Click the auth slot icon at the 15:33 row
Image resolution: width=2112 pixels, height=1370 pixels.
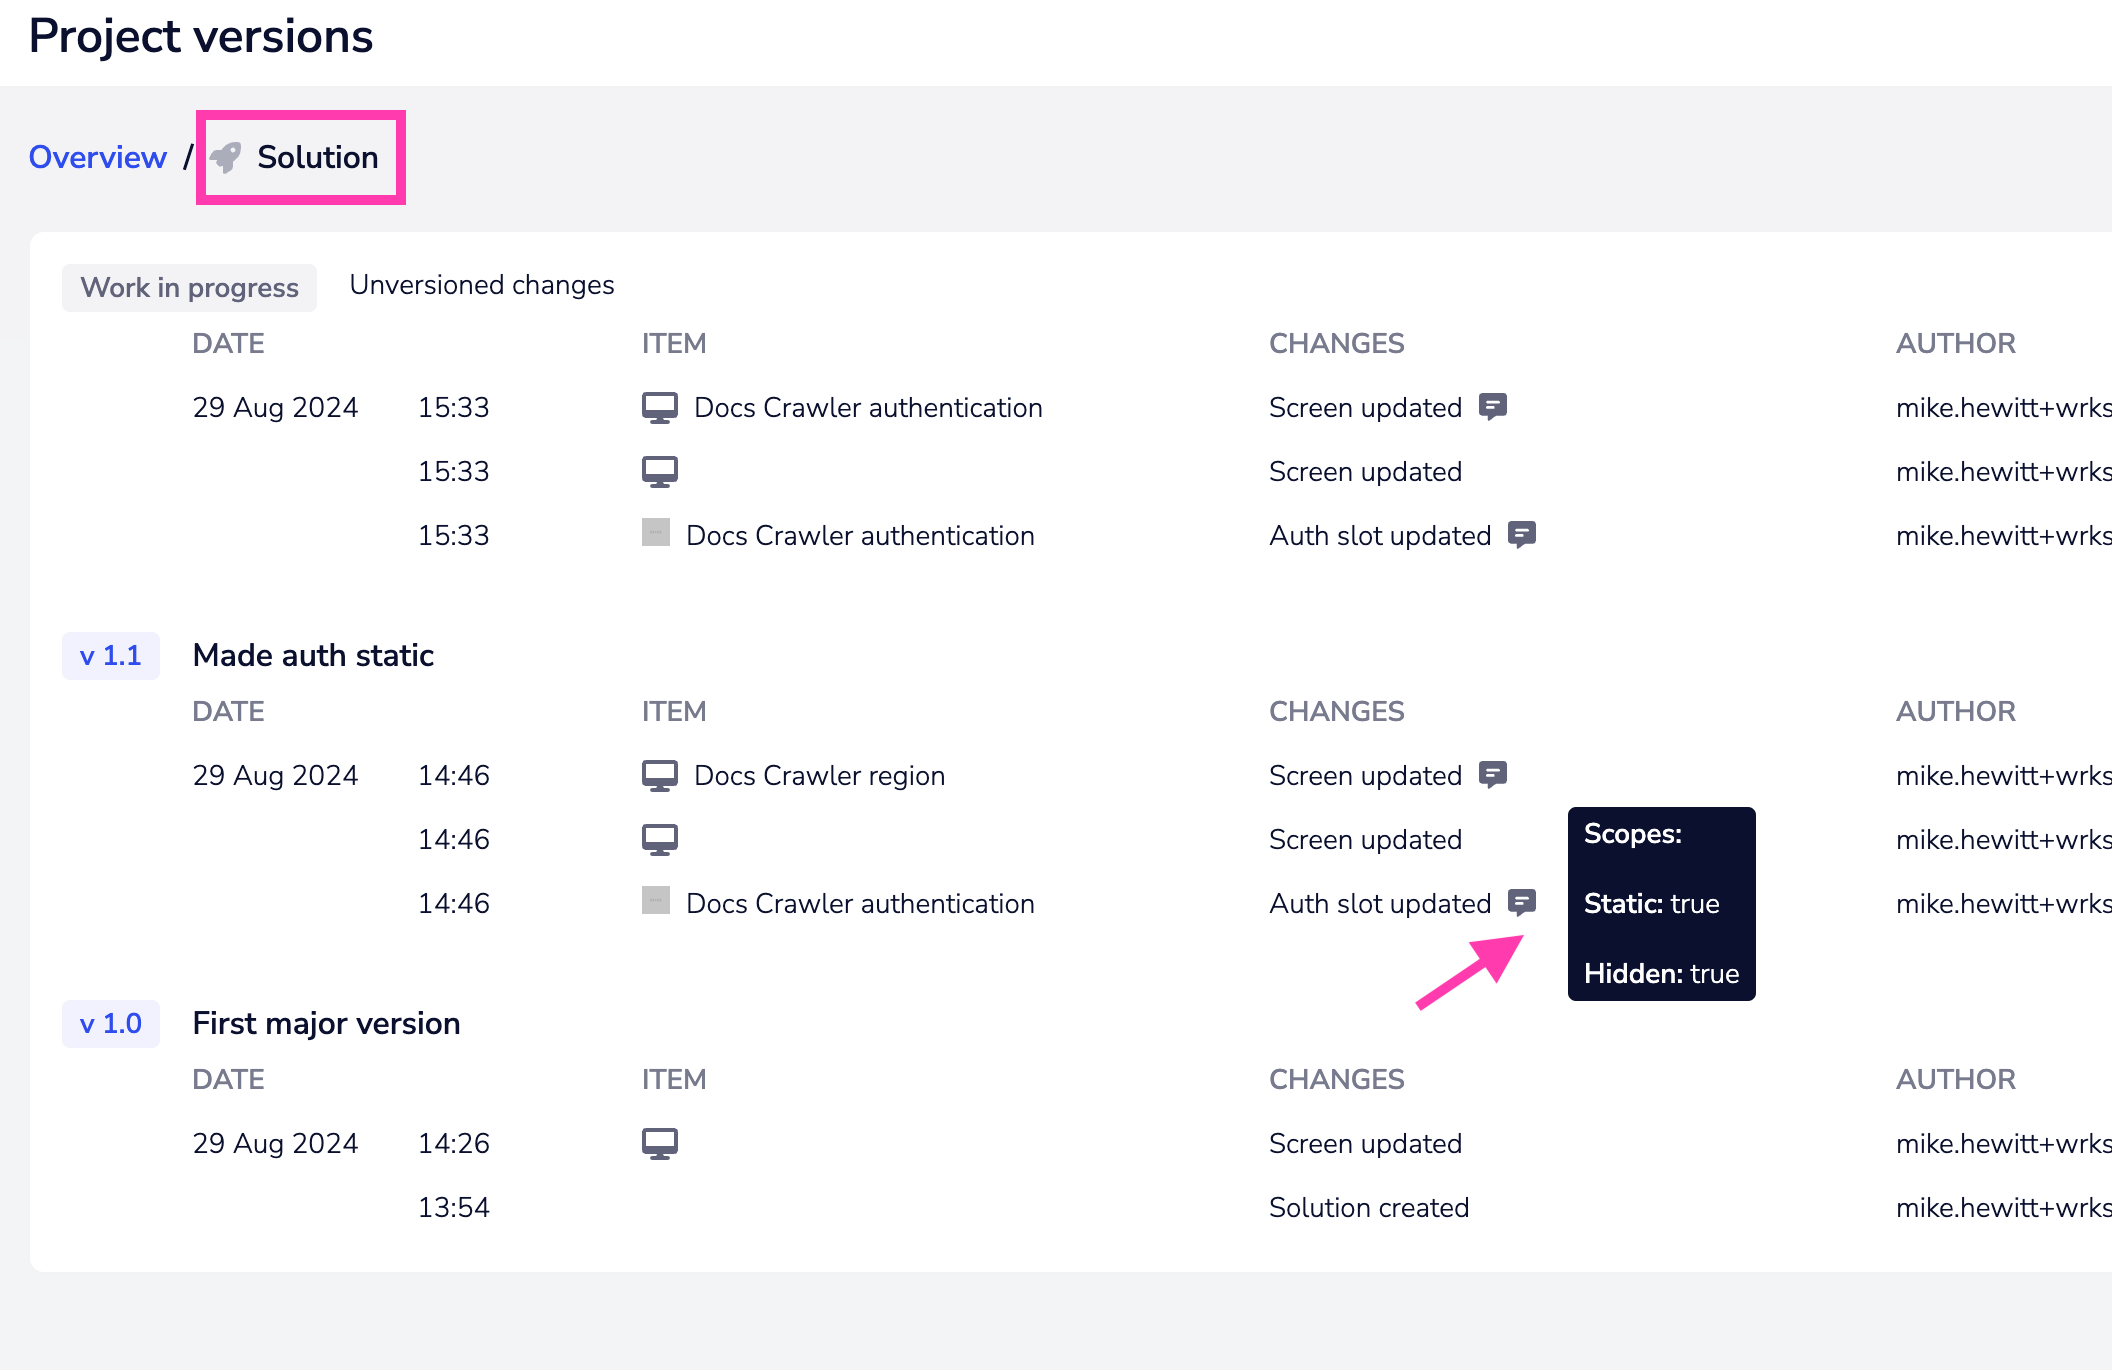coord(656,533)
